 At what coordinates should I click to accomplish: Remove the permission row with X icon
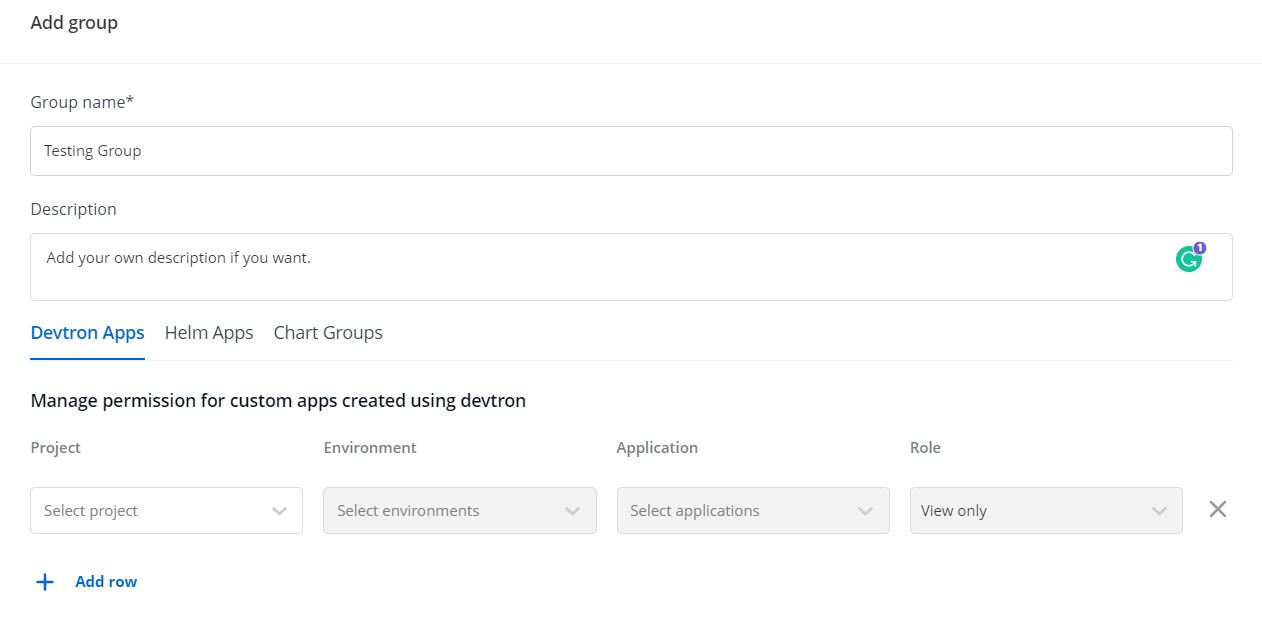point(1217,509)
